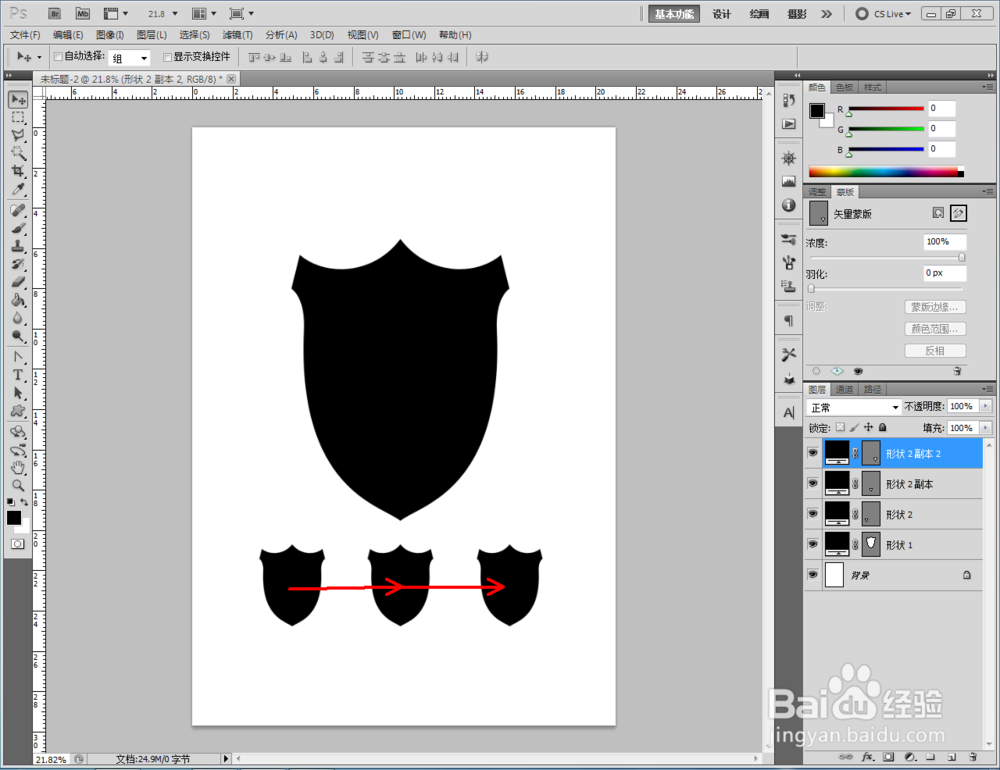Toggle lock all for layer
This screenshot has height=770, width=1000.
[883, 427]
